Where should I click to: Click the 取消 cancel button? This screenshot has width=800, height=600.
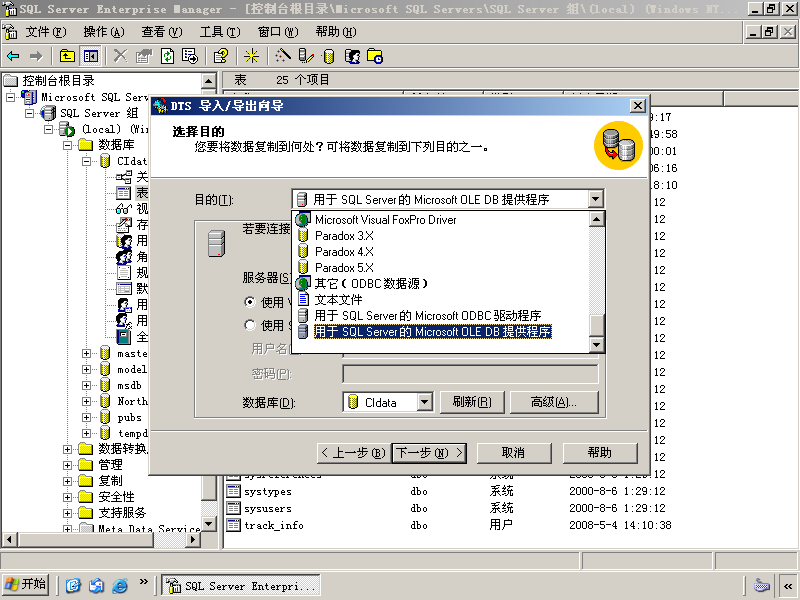[514, 453]
